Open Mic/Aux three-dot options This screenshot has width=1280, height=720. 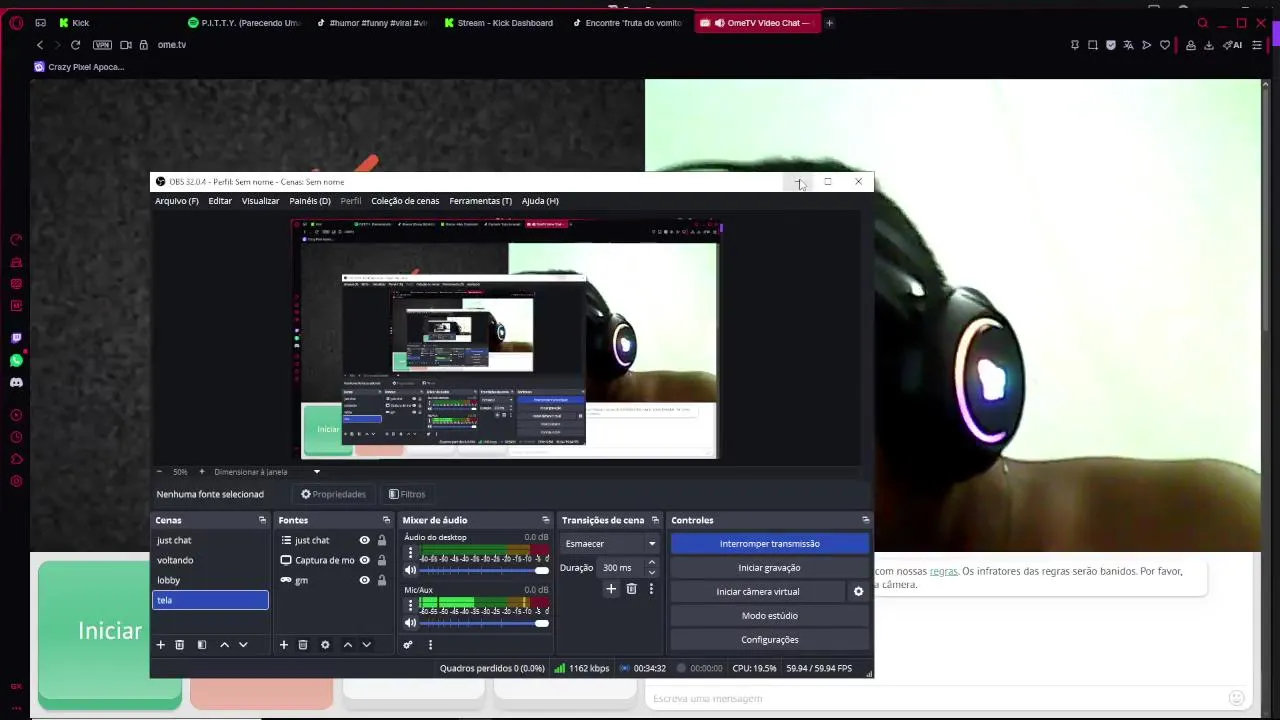(x=410, y=605)
